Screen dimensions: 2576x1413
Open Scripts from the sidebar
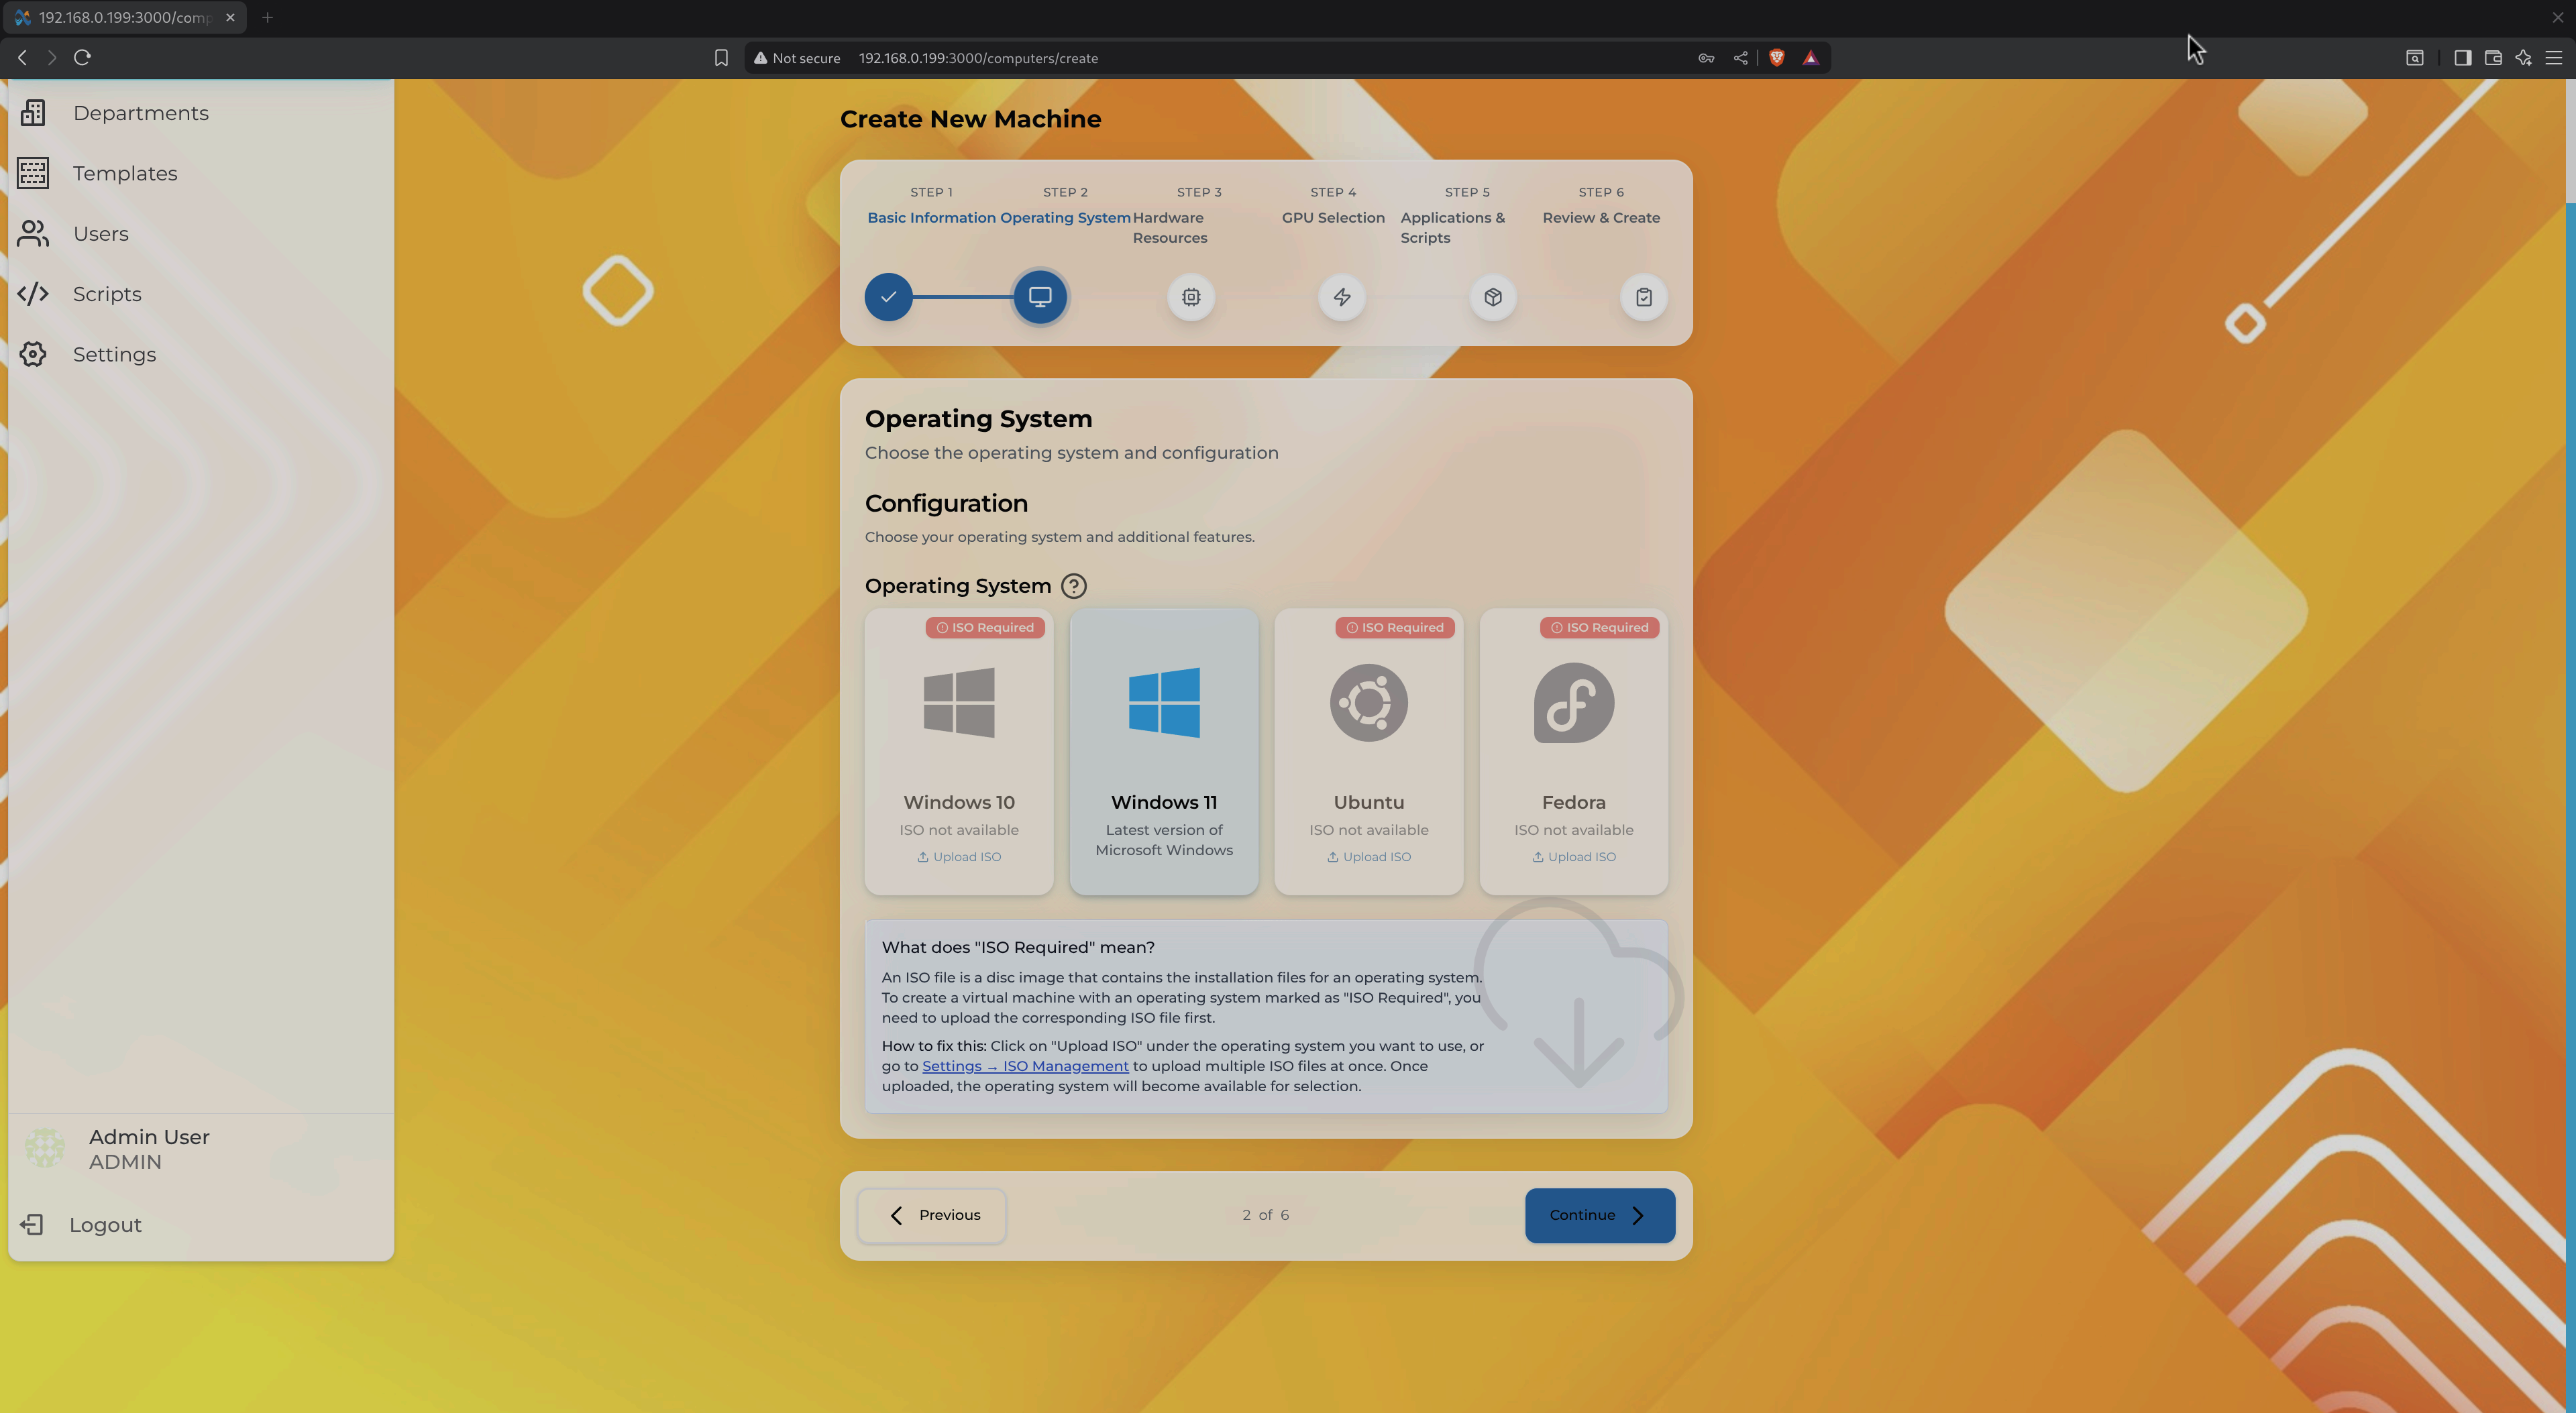107,294
